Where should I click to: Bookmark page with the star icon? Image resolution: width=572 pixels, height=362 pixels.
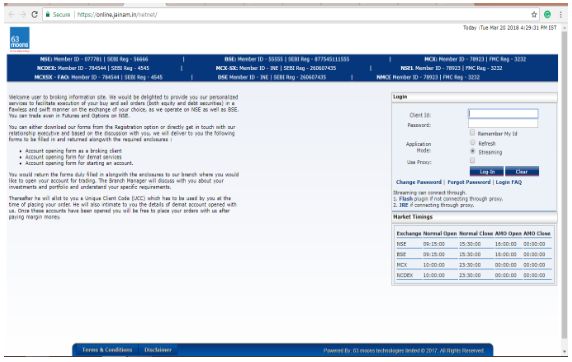tap(534, 15)
